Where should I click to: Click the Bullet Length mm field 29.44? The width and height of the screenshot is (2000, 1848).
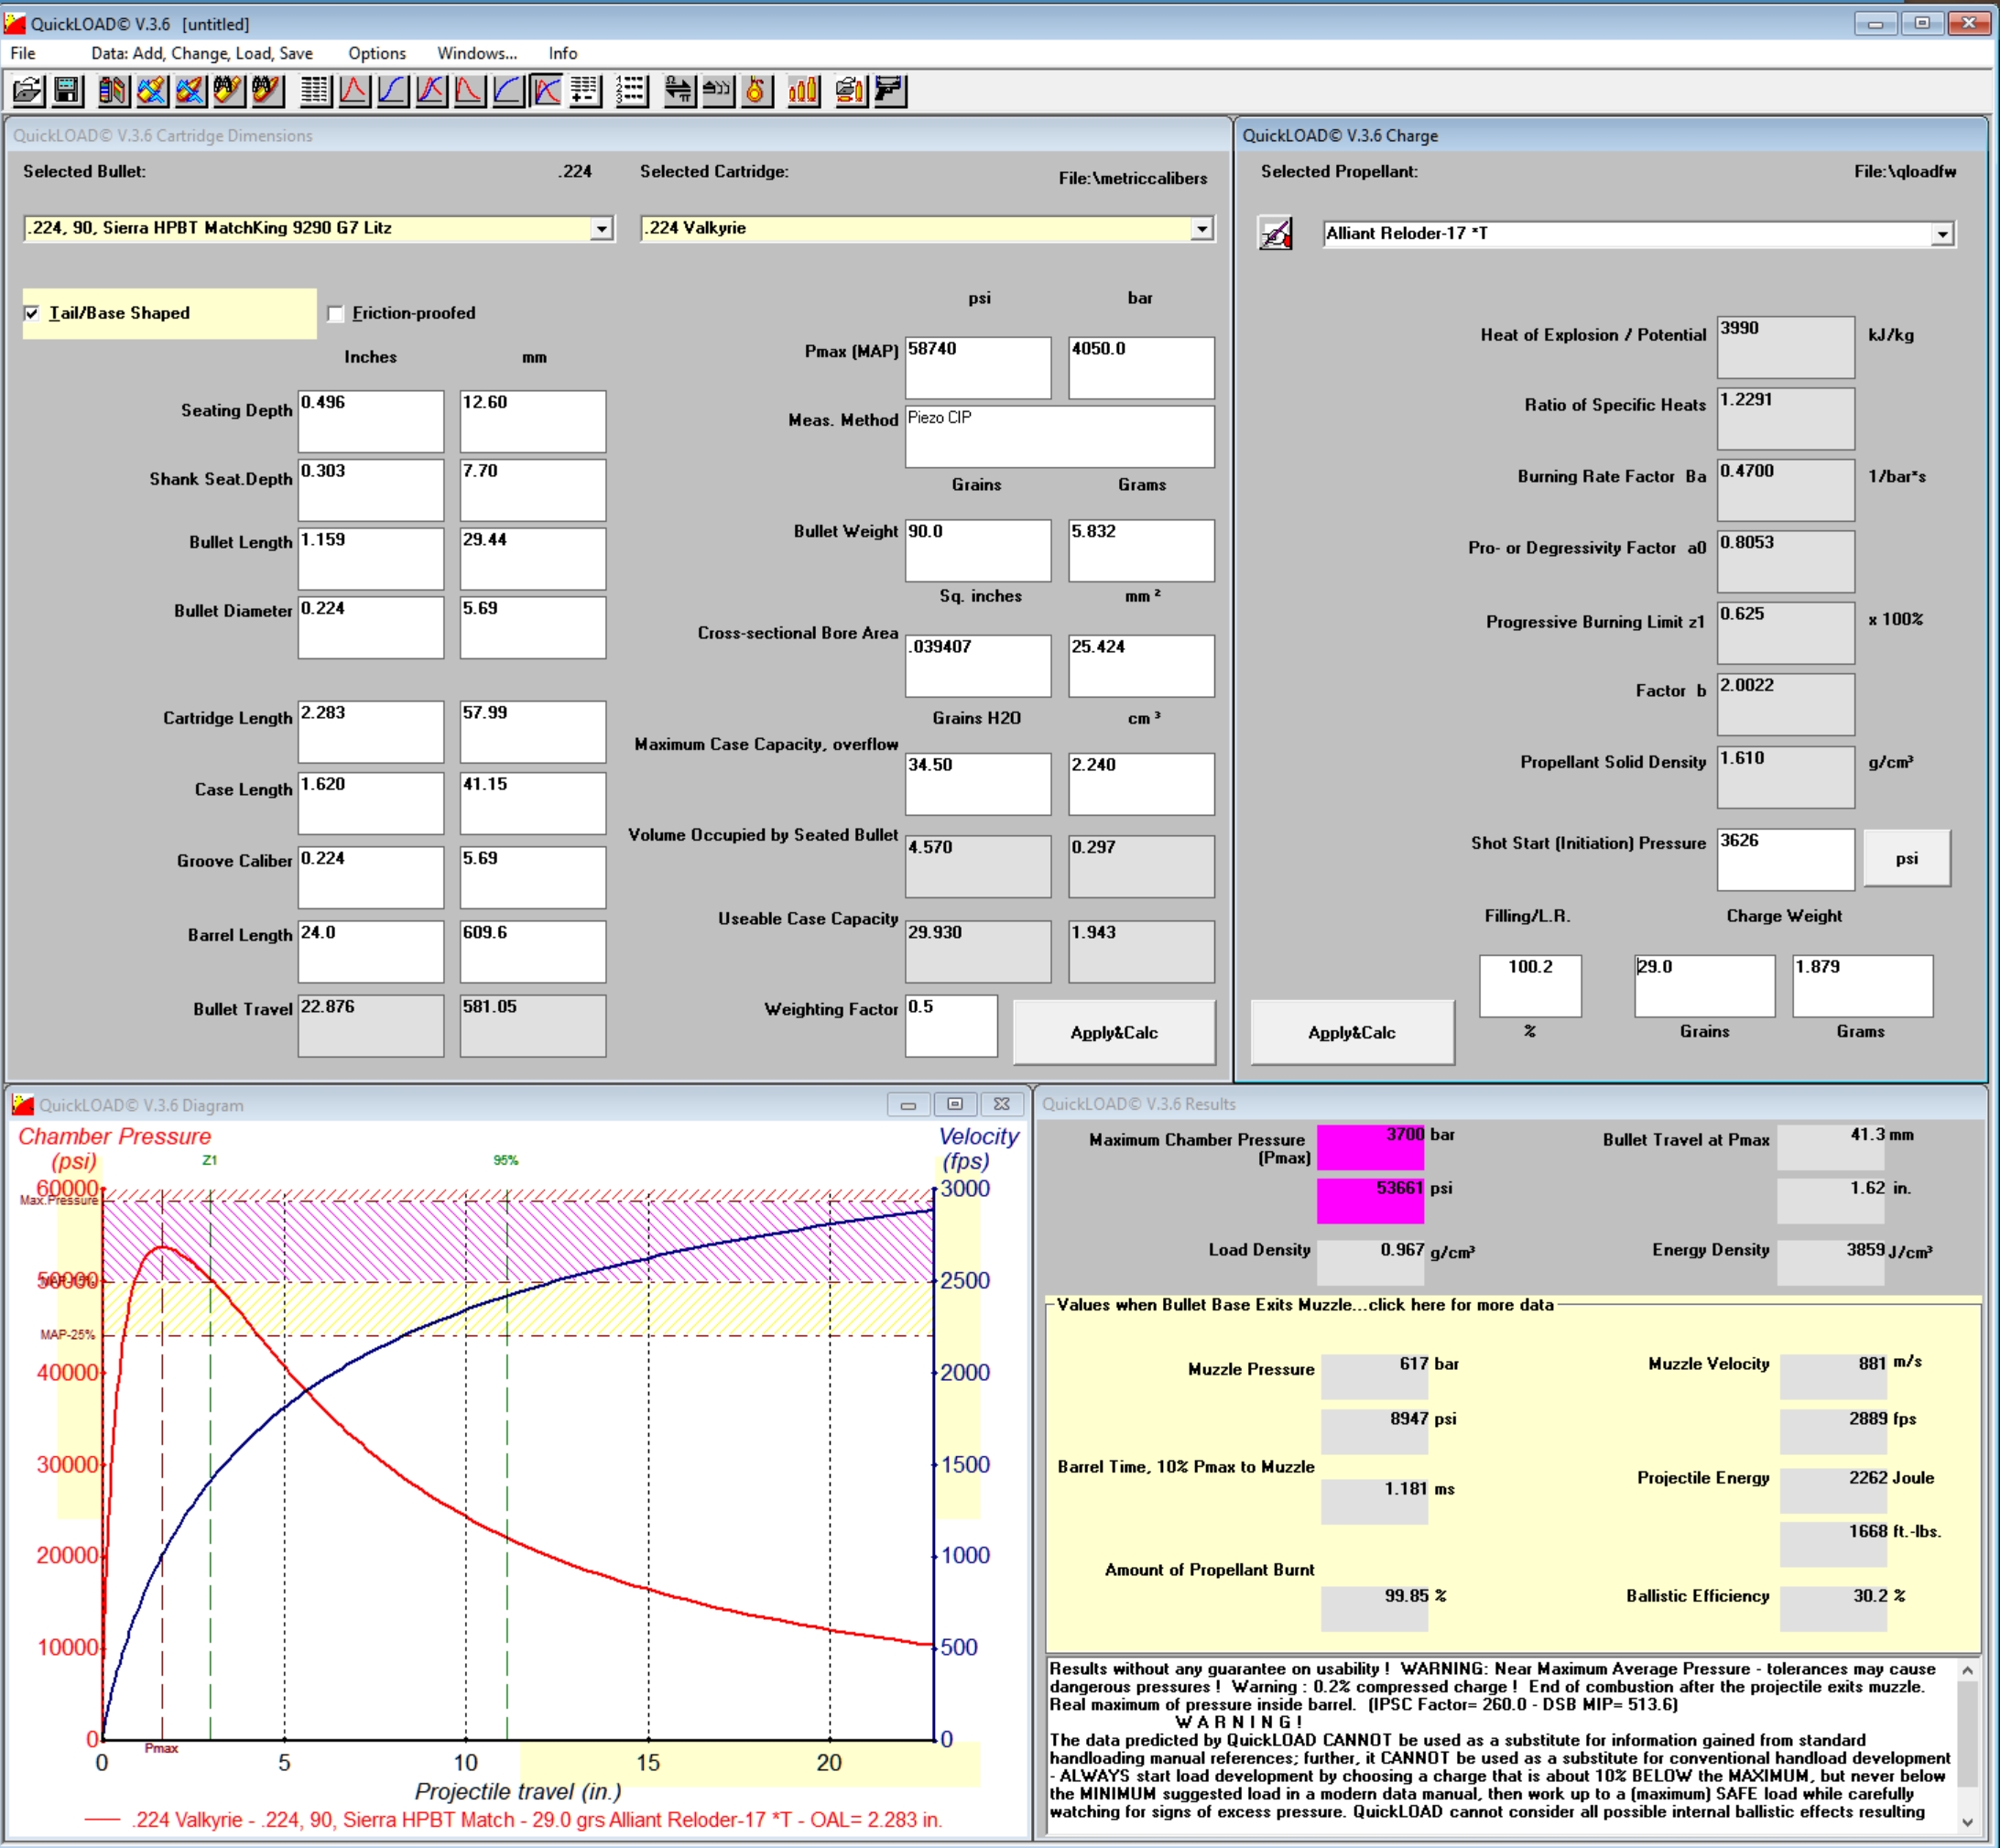pyautogui.click(x=532, y=558)
